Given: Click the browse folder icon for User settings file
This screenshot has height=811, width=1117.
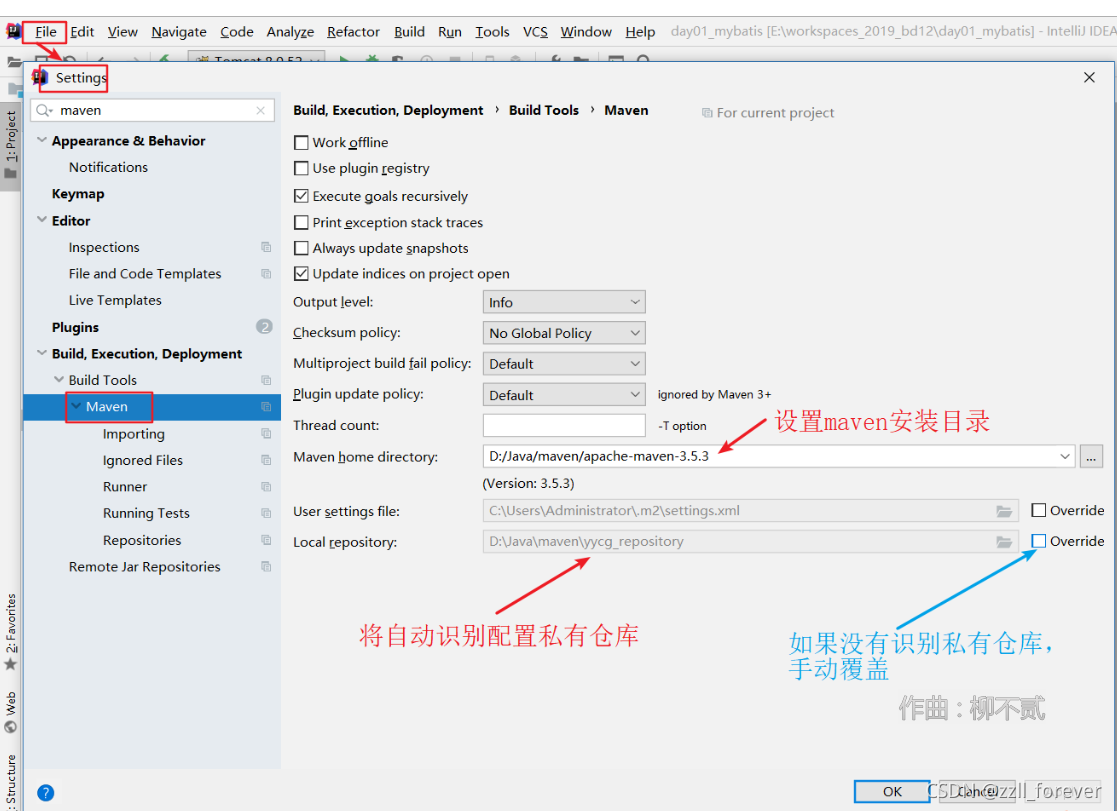Looking at the screenshot, I should 1004,511.
